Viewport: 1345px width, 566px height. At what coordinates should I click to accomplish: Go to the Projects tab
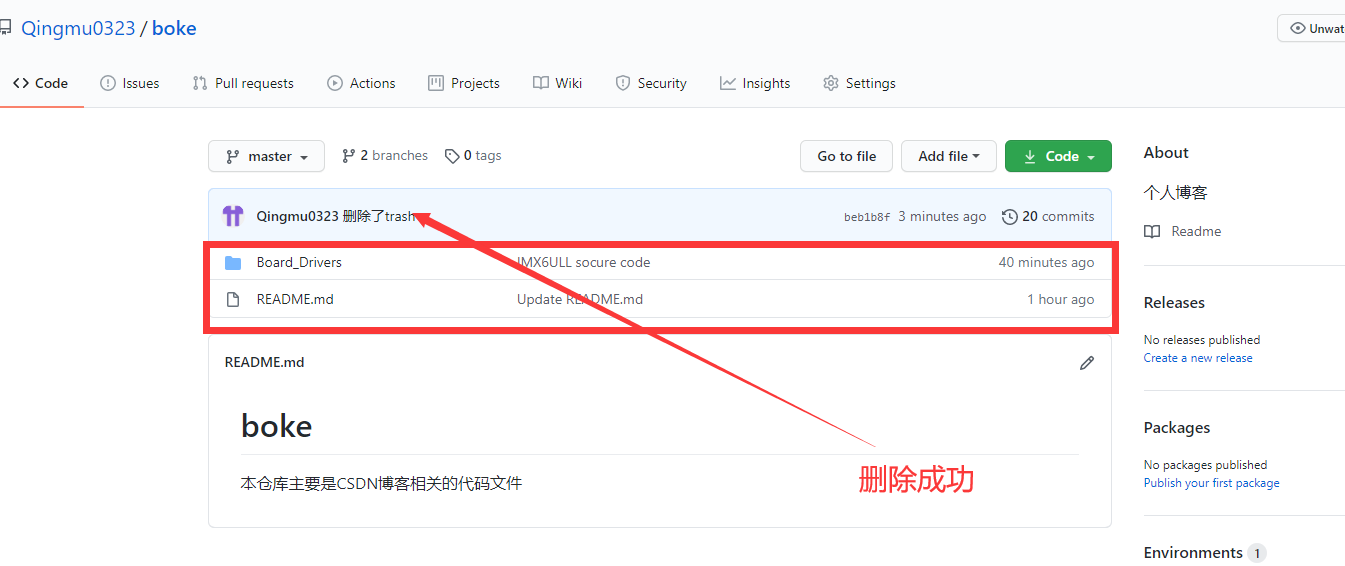click(x=464, y=83)
